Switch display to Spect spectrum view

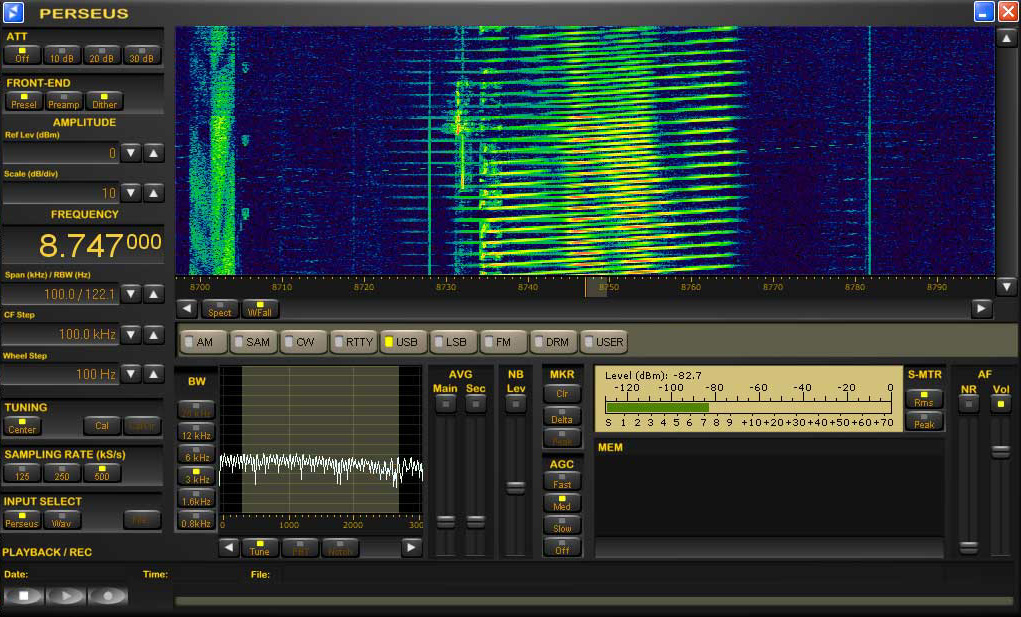click(x=219, y=308)
